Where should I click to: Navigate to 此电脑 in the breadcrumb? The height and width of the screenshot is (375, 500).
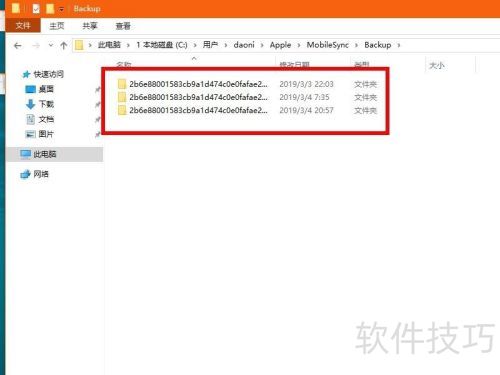(109, 45)
